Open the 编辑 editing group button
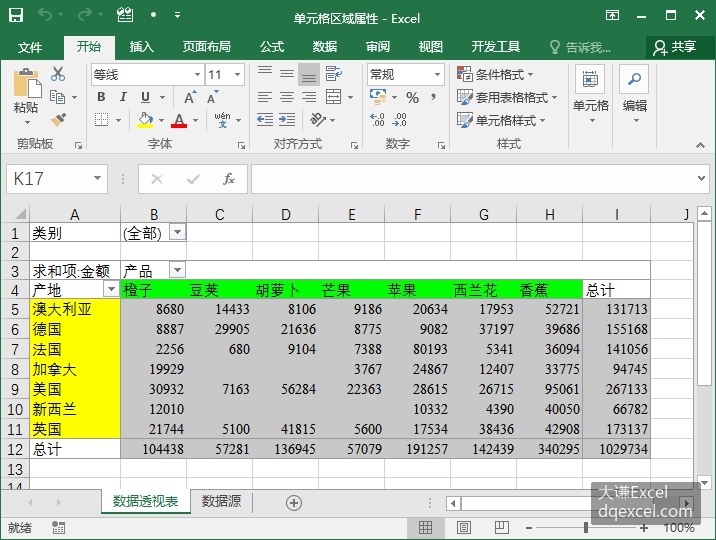This screenshot has height=540, width=716. [x=635, y=94]
